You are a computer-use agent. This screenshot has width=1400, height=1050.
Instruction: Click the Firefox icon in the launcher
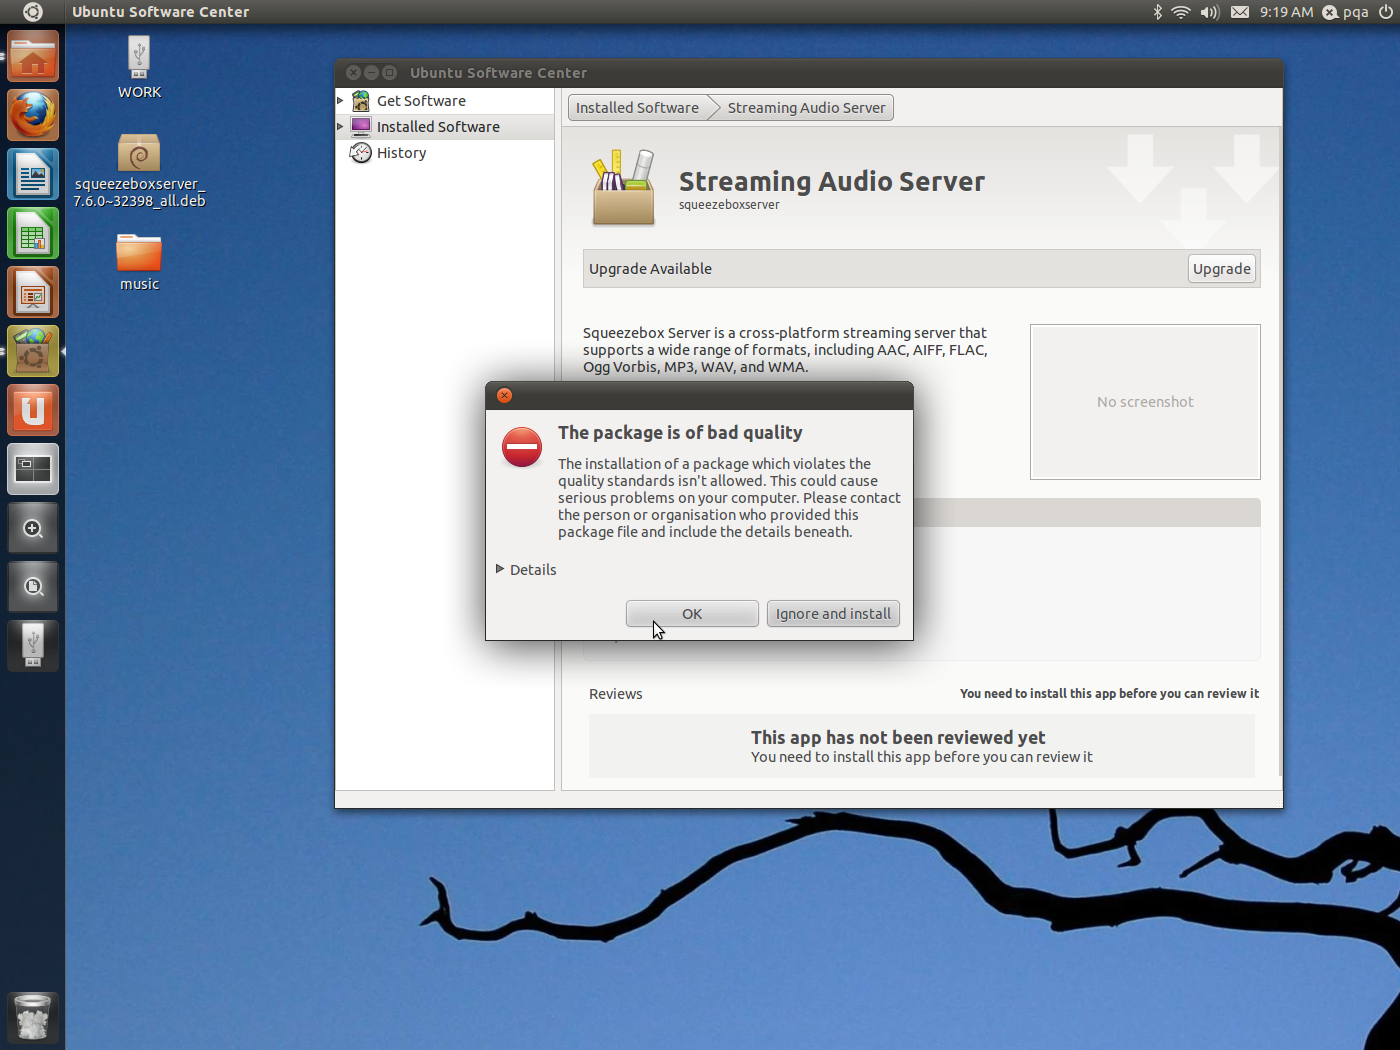[33, 116]
